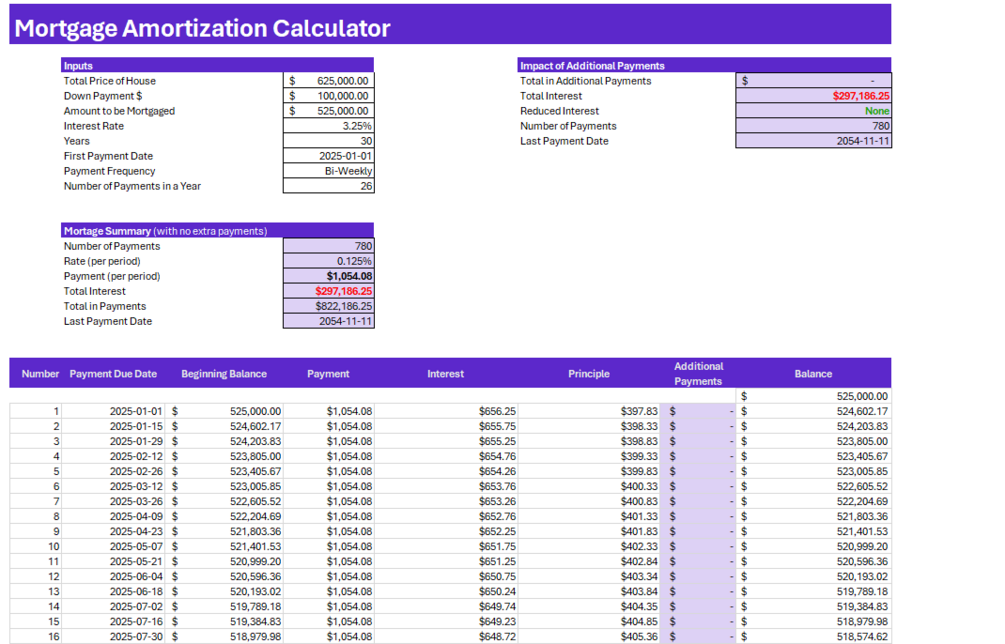Click the interest amount $656.25

[x=446, y=411]
